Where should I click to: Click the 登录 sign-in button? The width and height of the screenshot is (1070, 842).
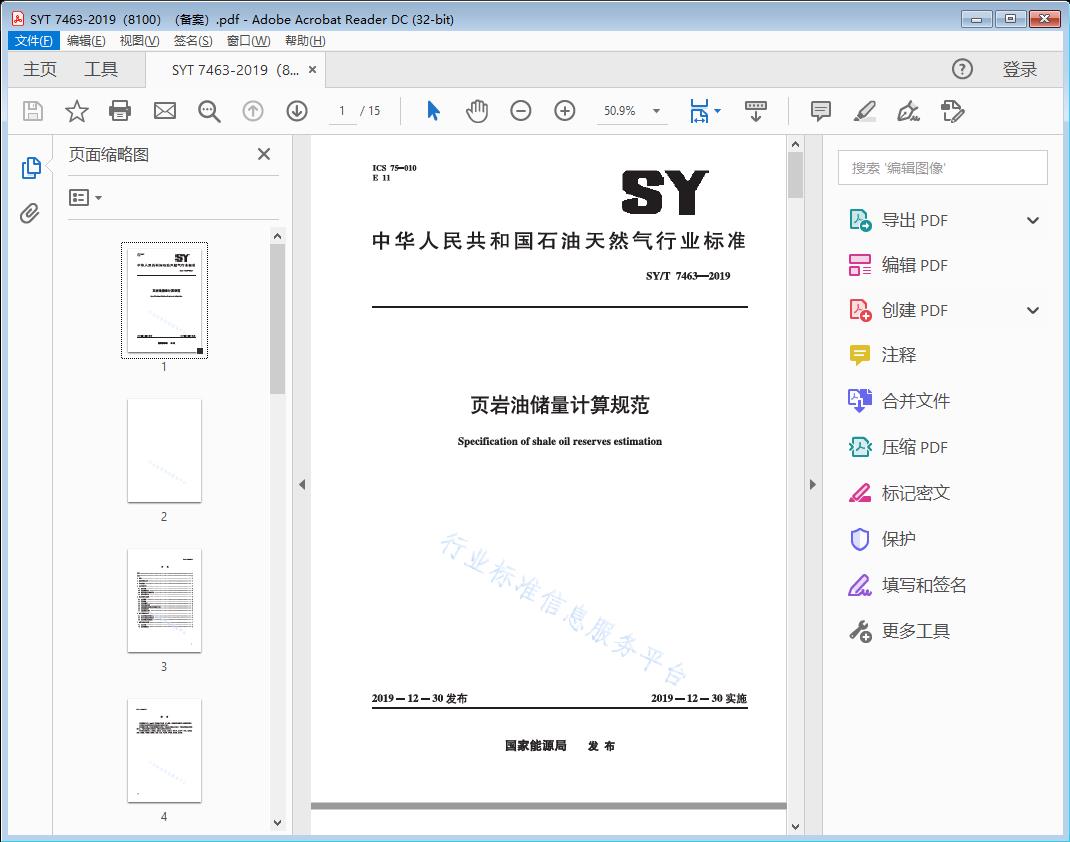click(1019, 69)
